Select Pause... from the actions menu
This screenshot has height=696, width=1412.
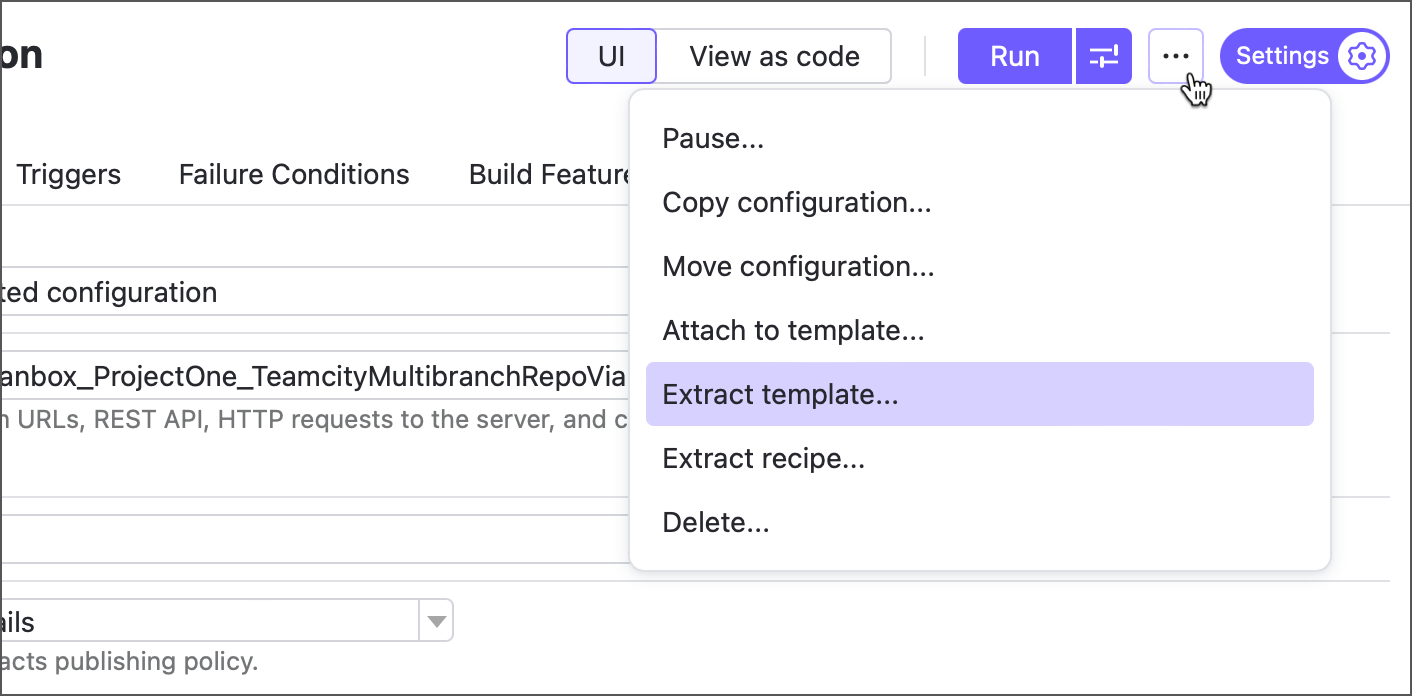(x=713, y=138)
